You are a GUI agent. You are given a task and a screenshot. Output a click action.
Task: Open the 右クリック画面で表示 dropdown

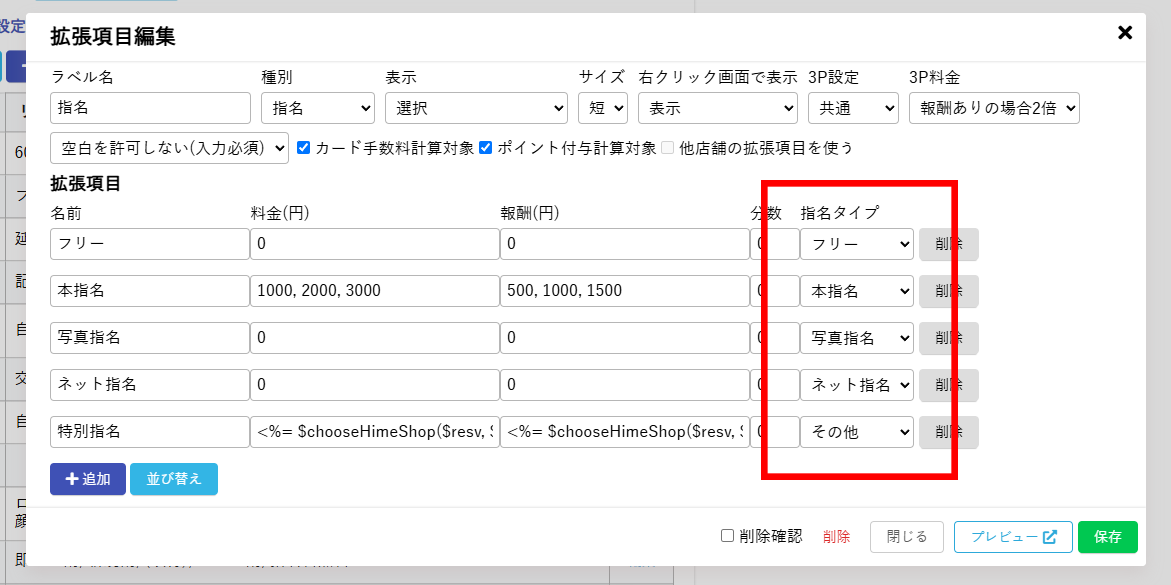[x=717, y=107]
